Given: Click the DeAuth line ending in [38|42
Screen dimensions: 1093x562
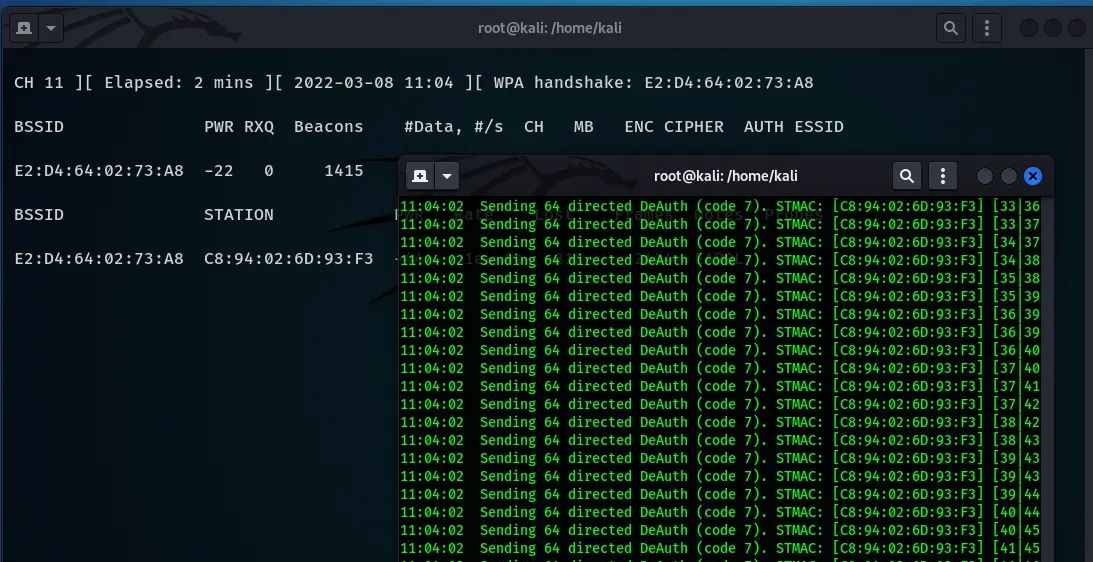Looking at the screenshot, I should click(720, 423).
